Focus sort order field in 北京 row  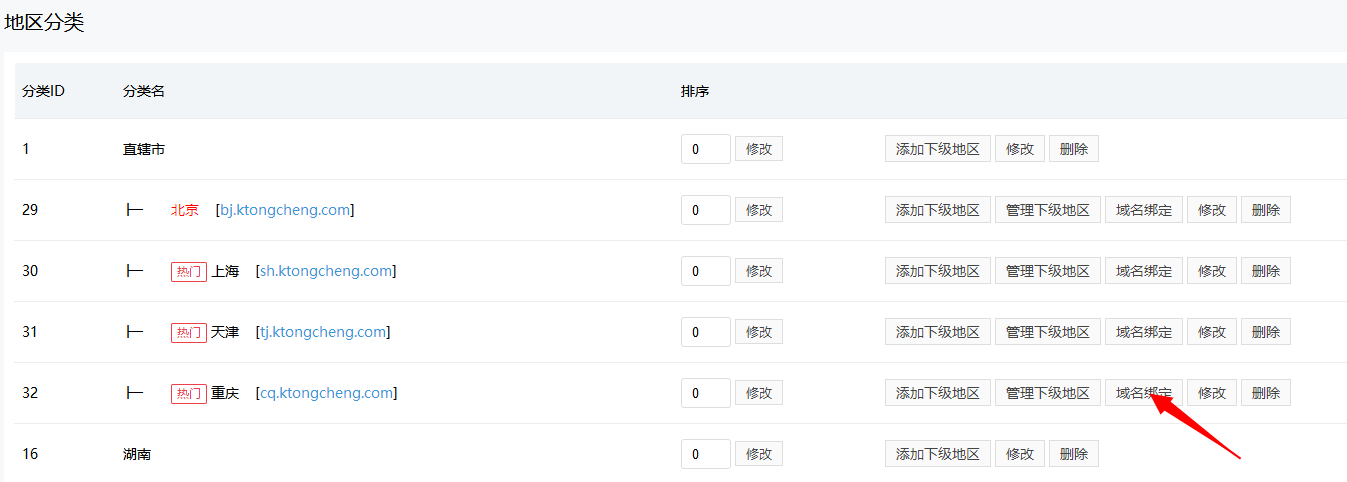(705, 210)
